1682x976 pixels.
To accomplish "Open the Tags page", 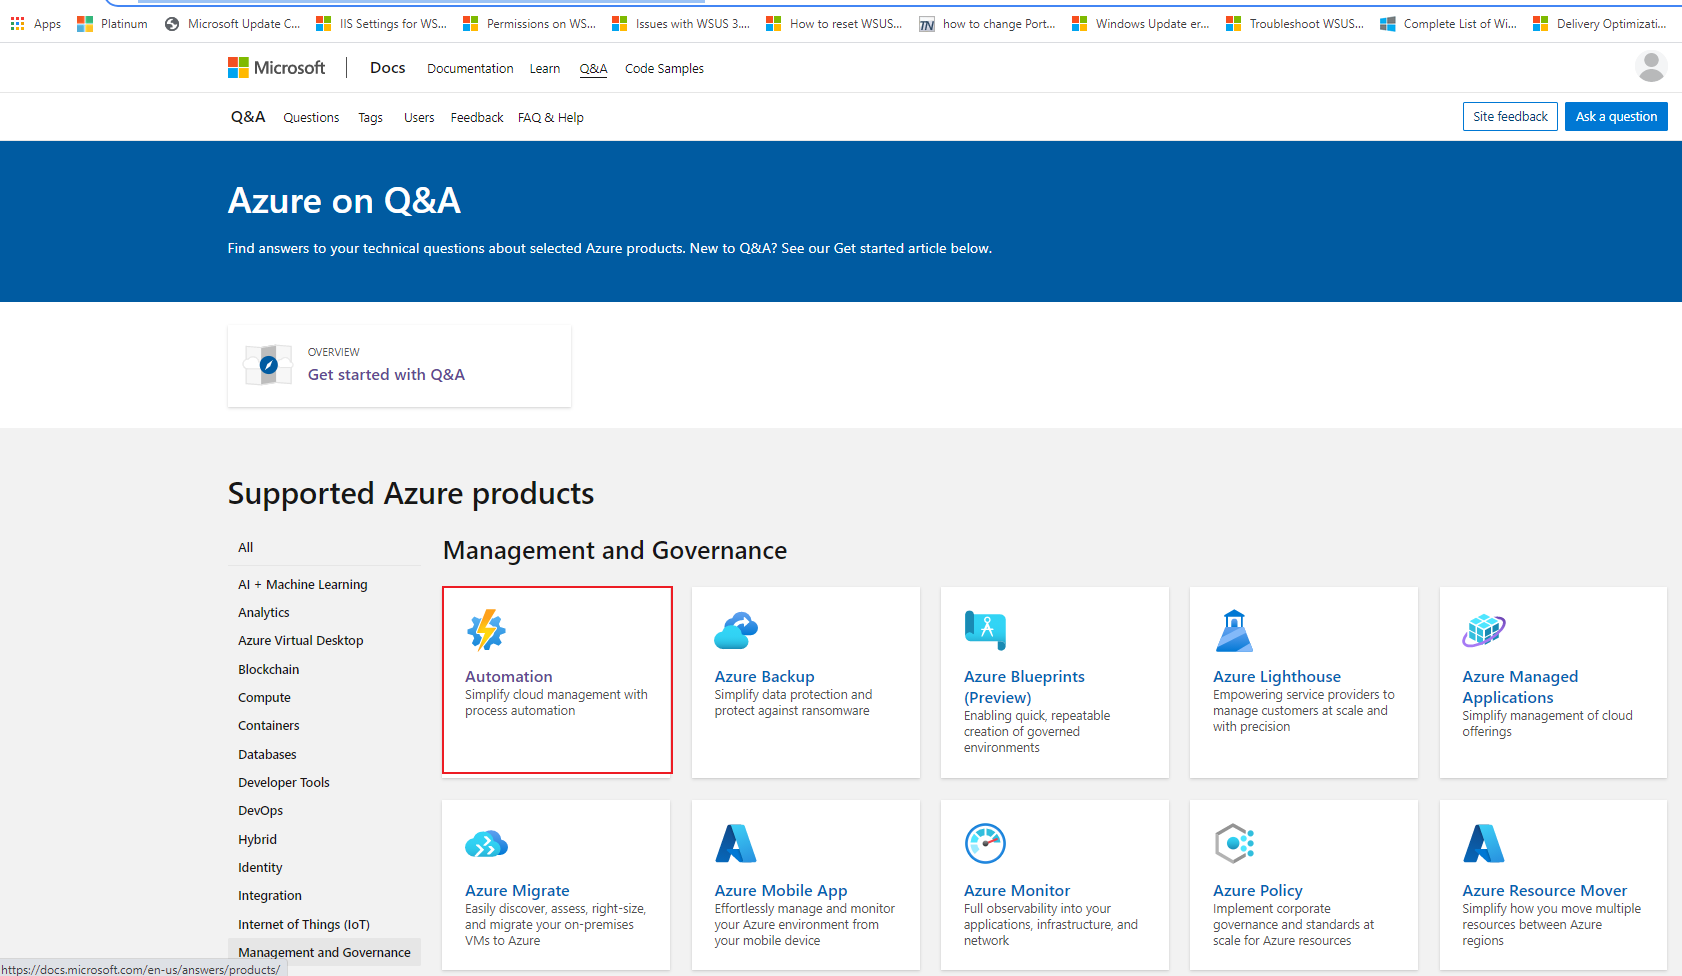I will coord(370,118).
